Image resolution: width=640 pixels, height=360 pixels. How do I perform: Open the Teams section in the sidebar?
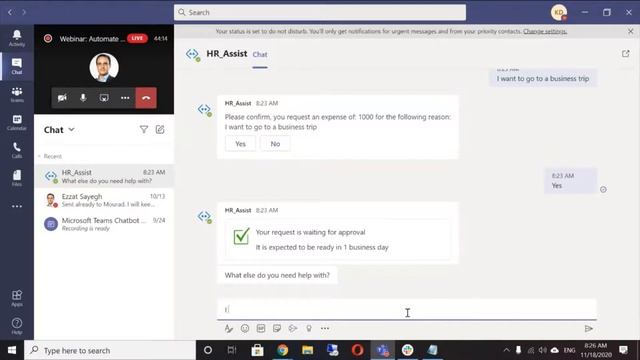pyautogui.click(x=17, y=94)
